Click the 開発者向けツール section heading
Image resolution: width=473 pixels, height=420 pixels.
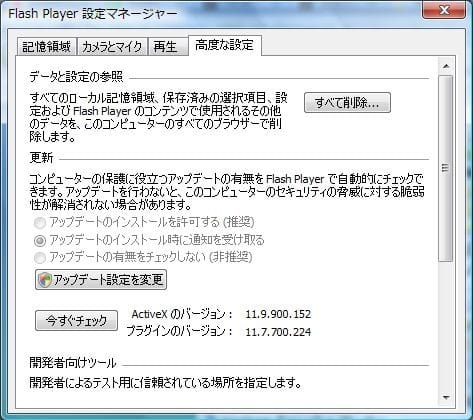(x=73, y=363)
